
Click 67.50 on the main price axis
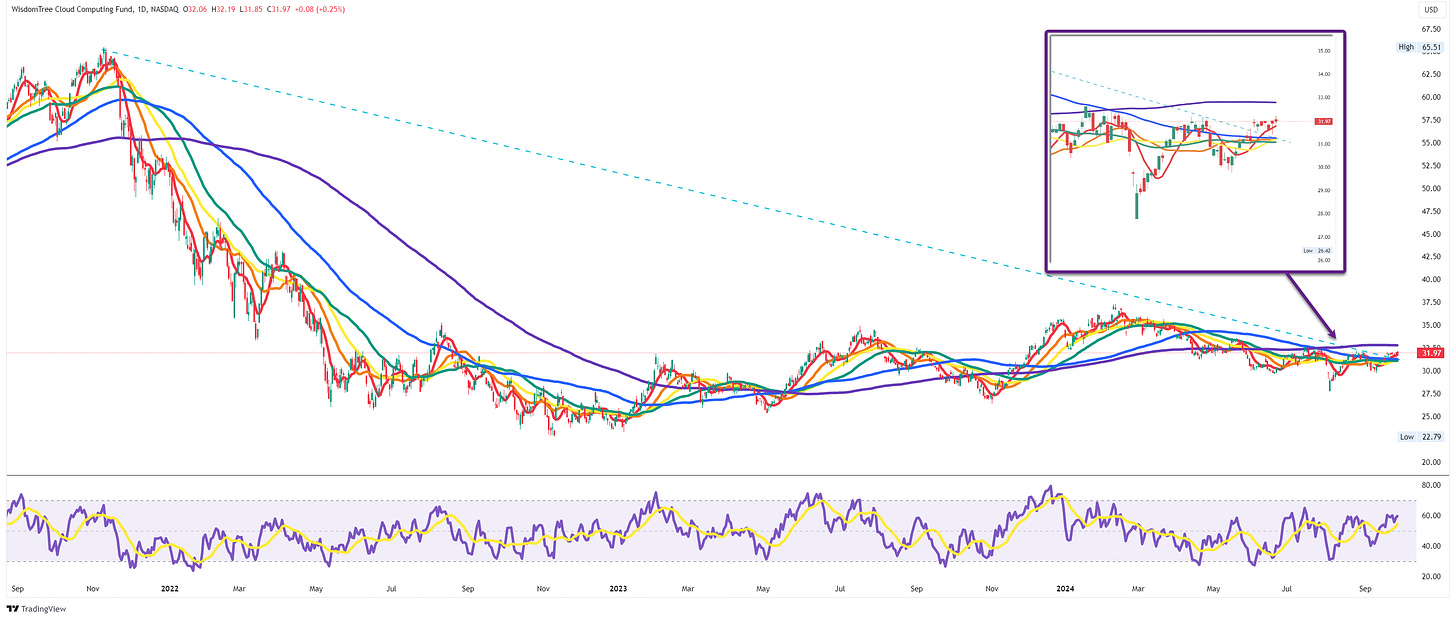tap(1432, 29)
